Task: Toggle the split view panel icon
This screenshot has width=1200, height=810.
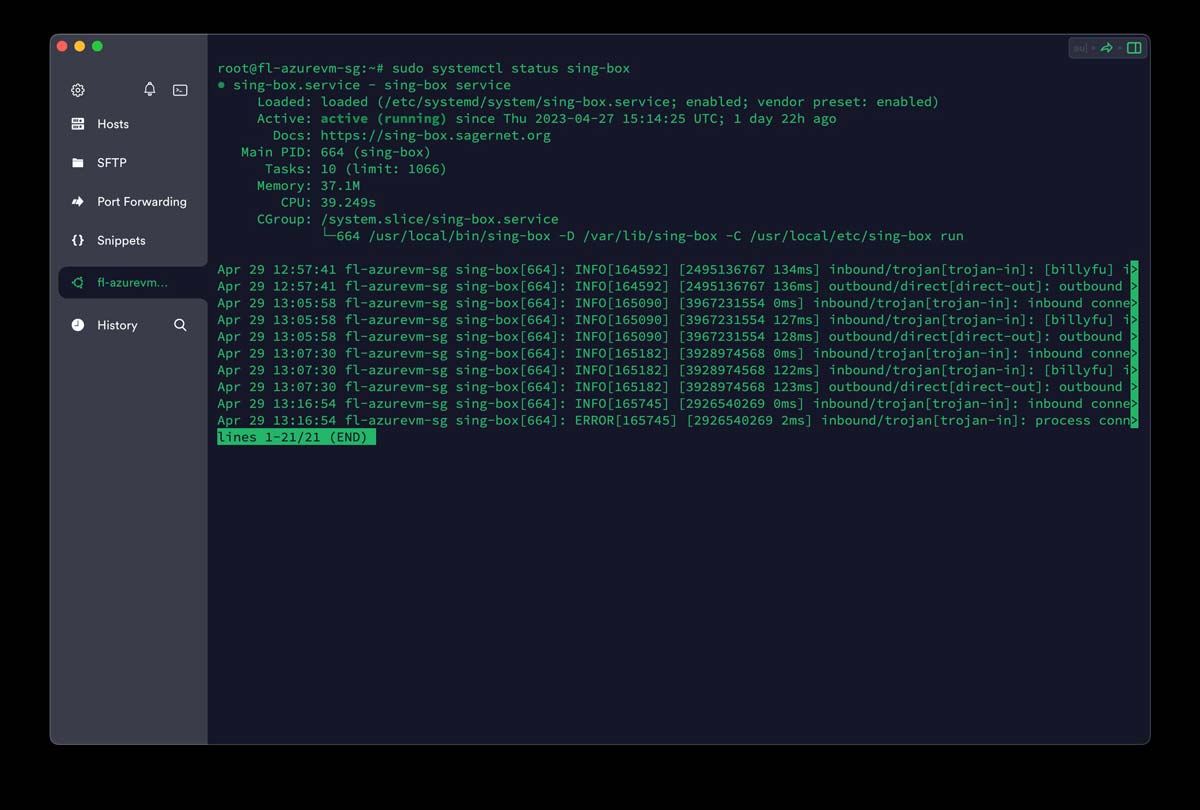Action: (x=1134, y=48)
